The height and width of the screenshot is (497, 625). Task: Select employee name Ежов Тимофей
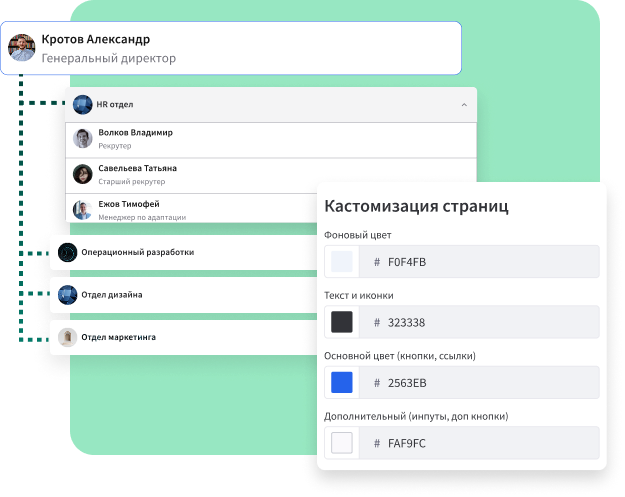[129, 204]
